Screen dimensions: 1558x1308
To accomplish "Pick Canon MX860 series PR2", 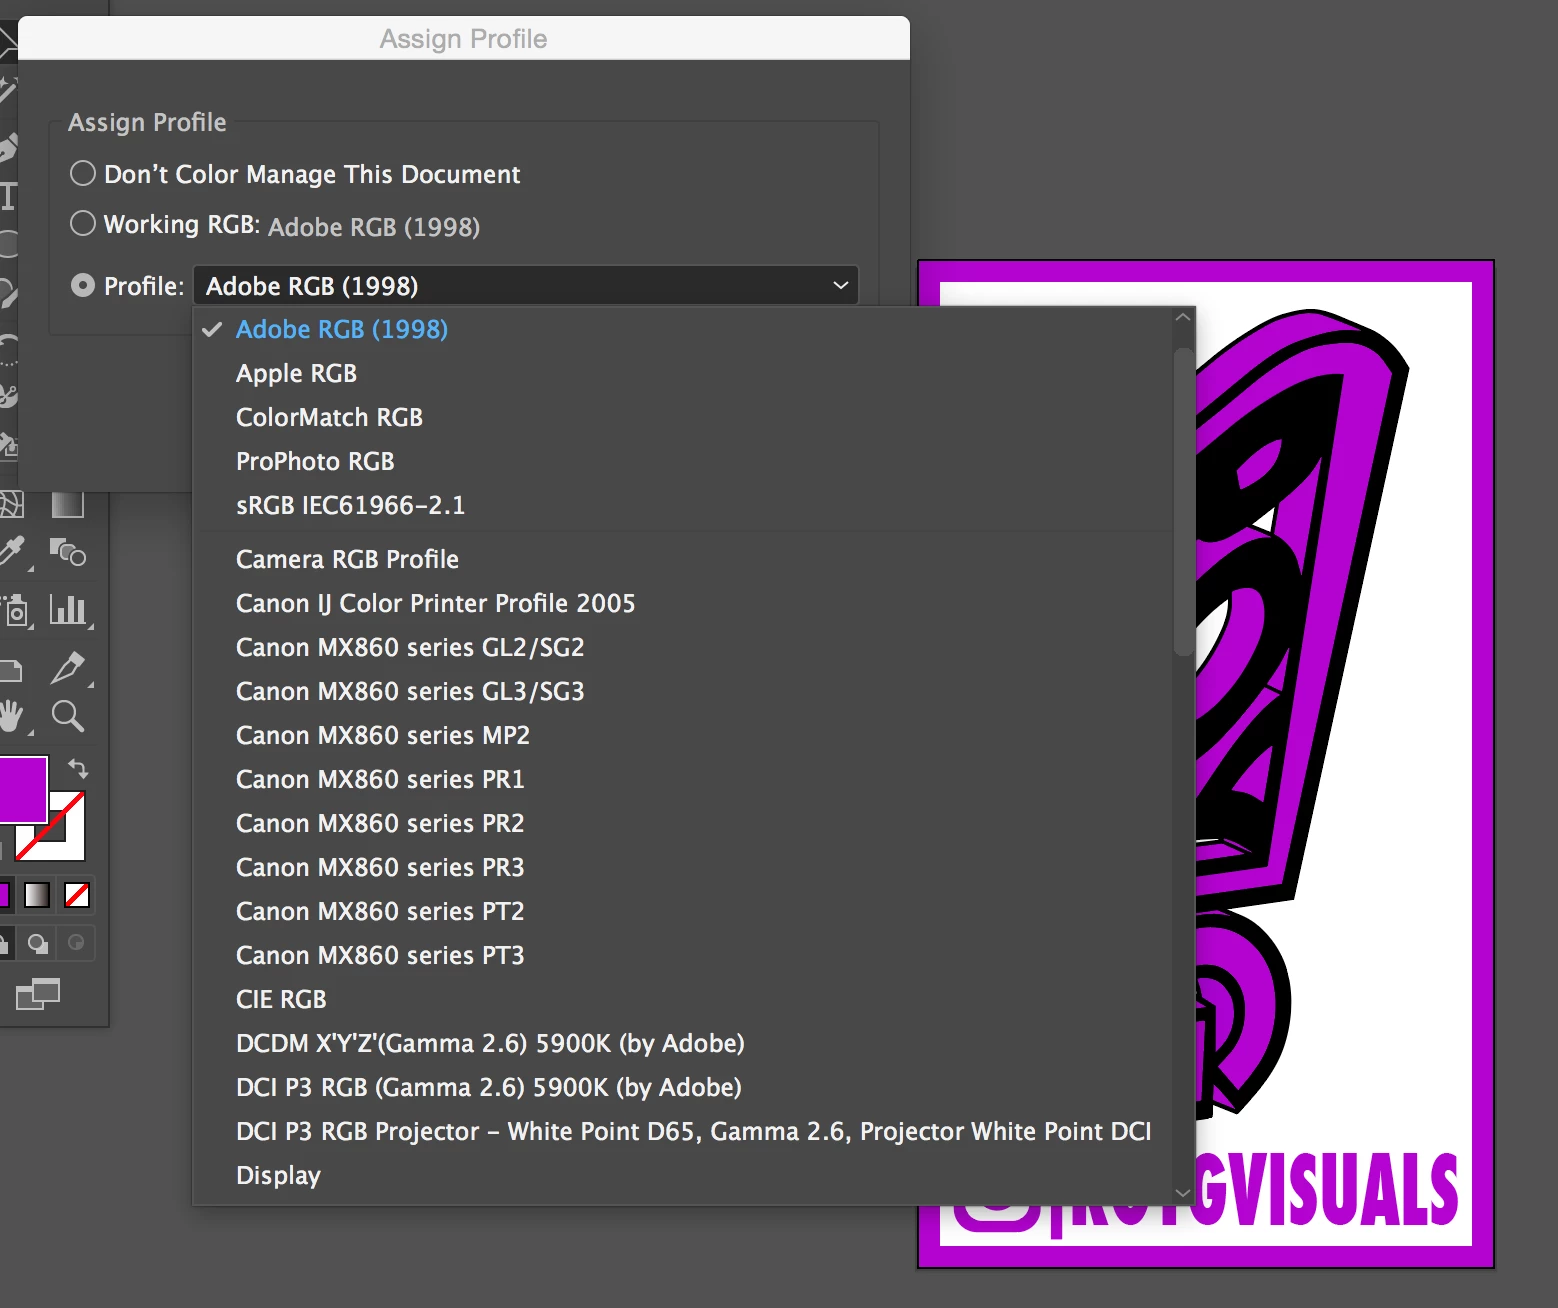I will pos(683,823).
